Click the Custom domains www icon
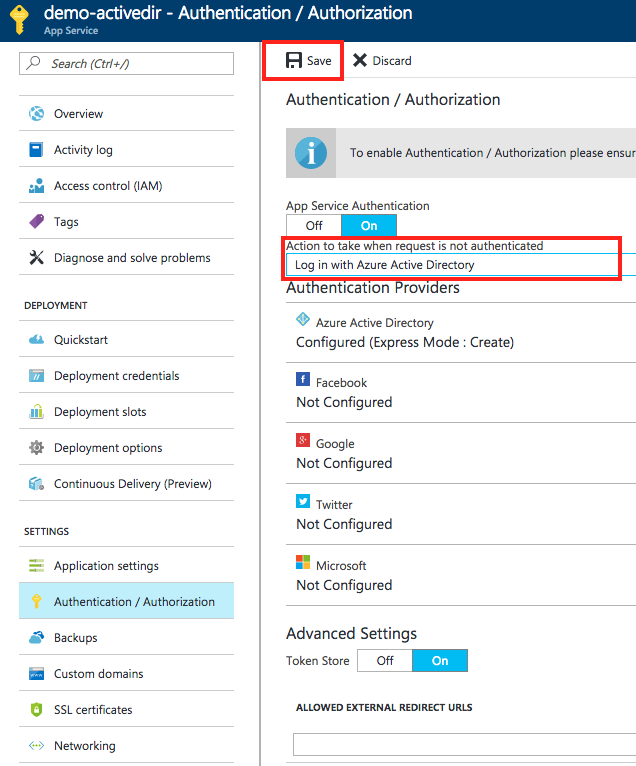Screen dimensions: 636x766 pos(37,674)
